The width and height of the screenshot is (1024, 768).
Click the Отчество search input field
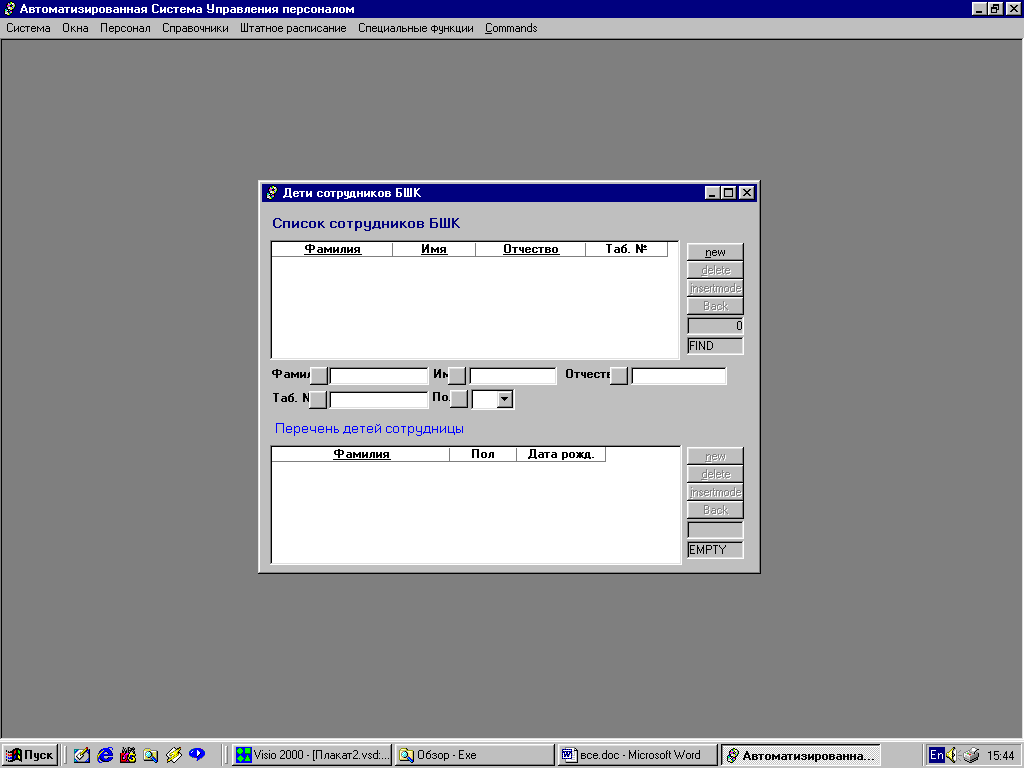[x=678, y=376]
